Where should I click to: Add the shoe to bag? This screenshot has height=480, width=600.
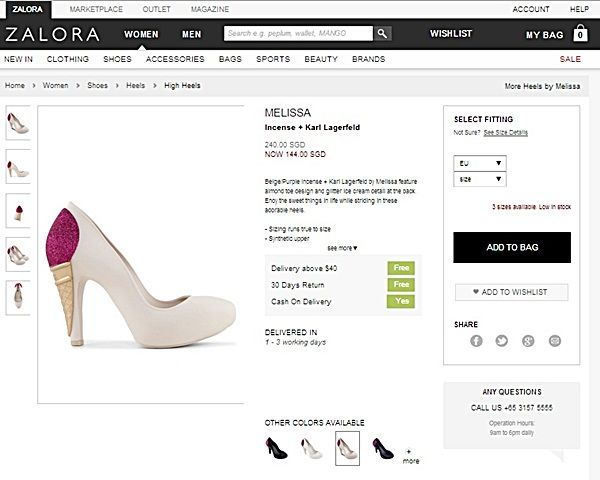(512, 247)
